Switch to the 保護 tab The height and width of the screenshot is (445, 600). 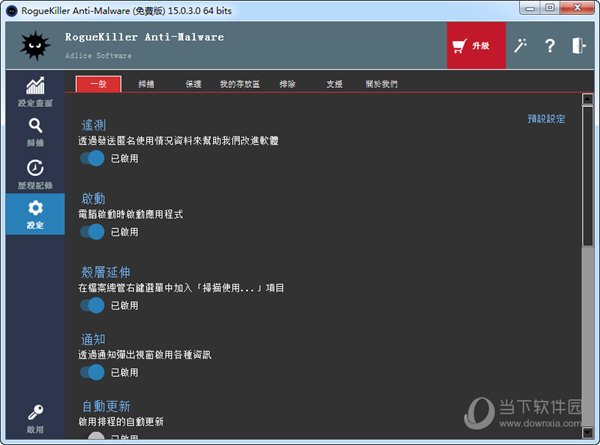point(195,84)
